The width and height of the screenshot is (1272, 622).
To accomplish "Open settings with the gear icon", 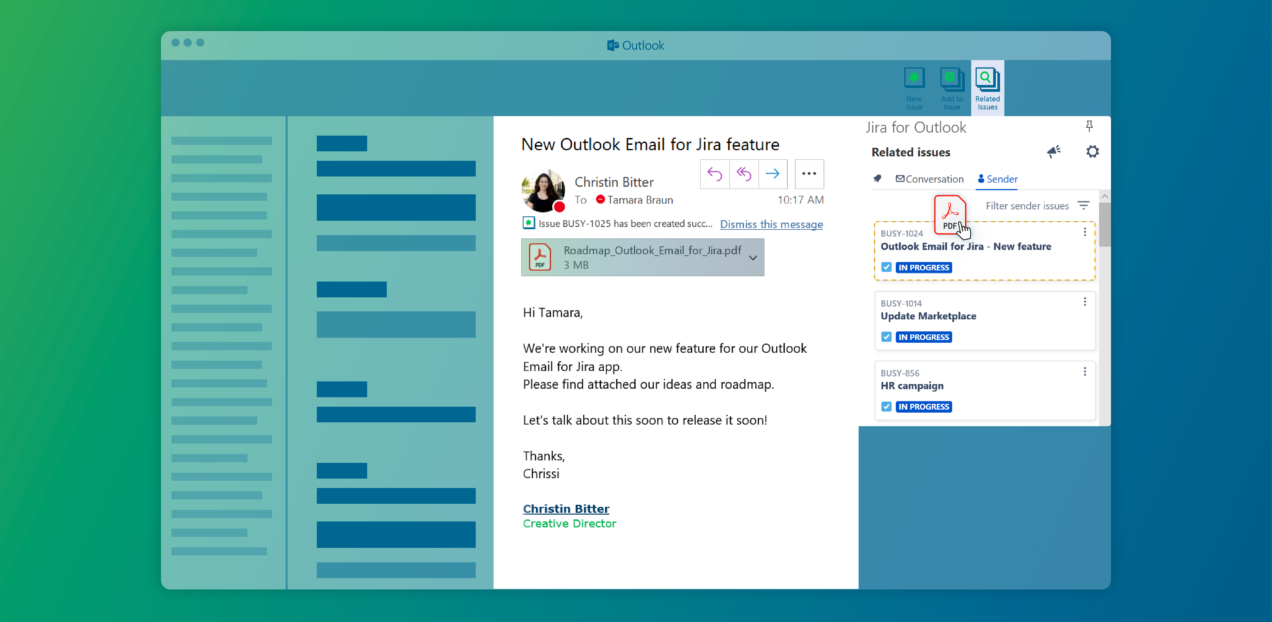I will (1092, 151).
